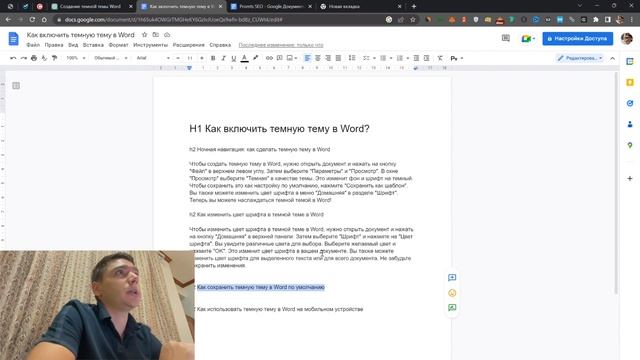Run spell check from the toolbar

(x=44, y=58)
